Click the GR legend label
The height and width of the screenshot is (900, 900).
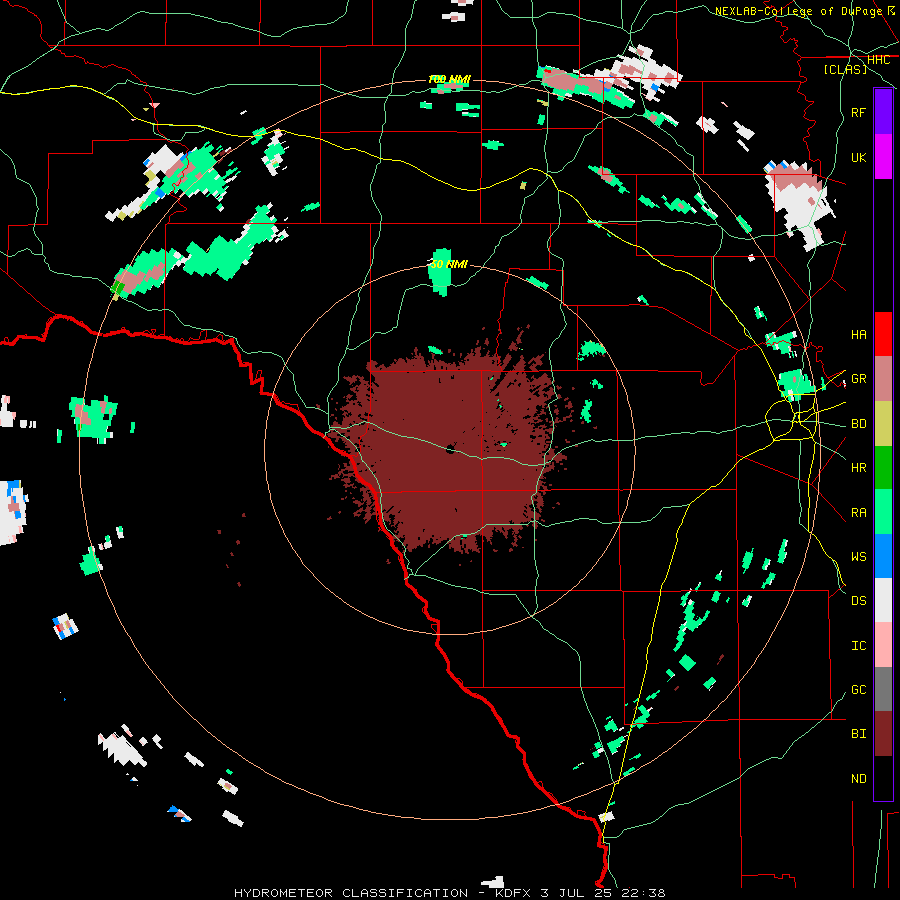(x=859, y=379)
